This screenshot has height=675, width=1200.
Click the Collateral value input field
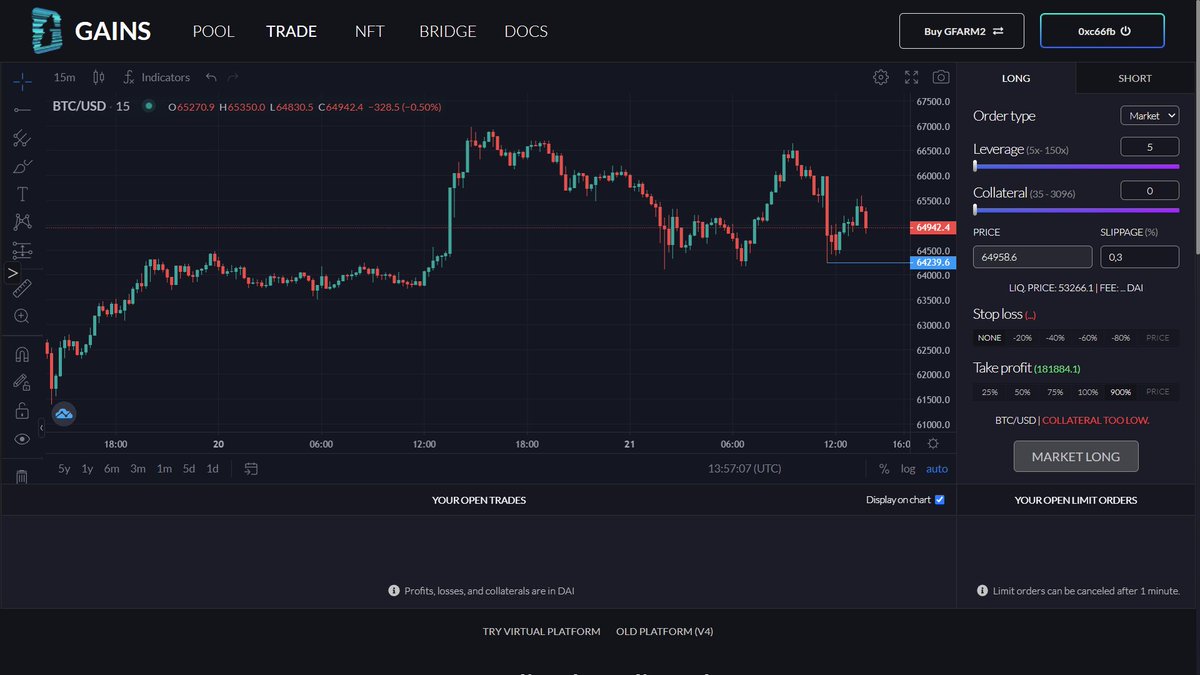click(x=1149, y=190)
